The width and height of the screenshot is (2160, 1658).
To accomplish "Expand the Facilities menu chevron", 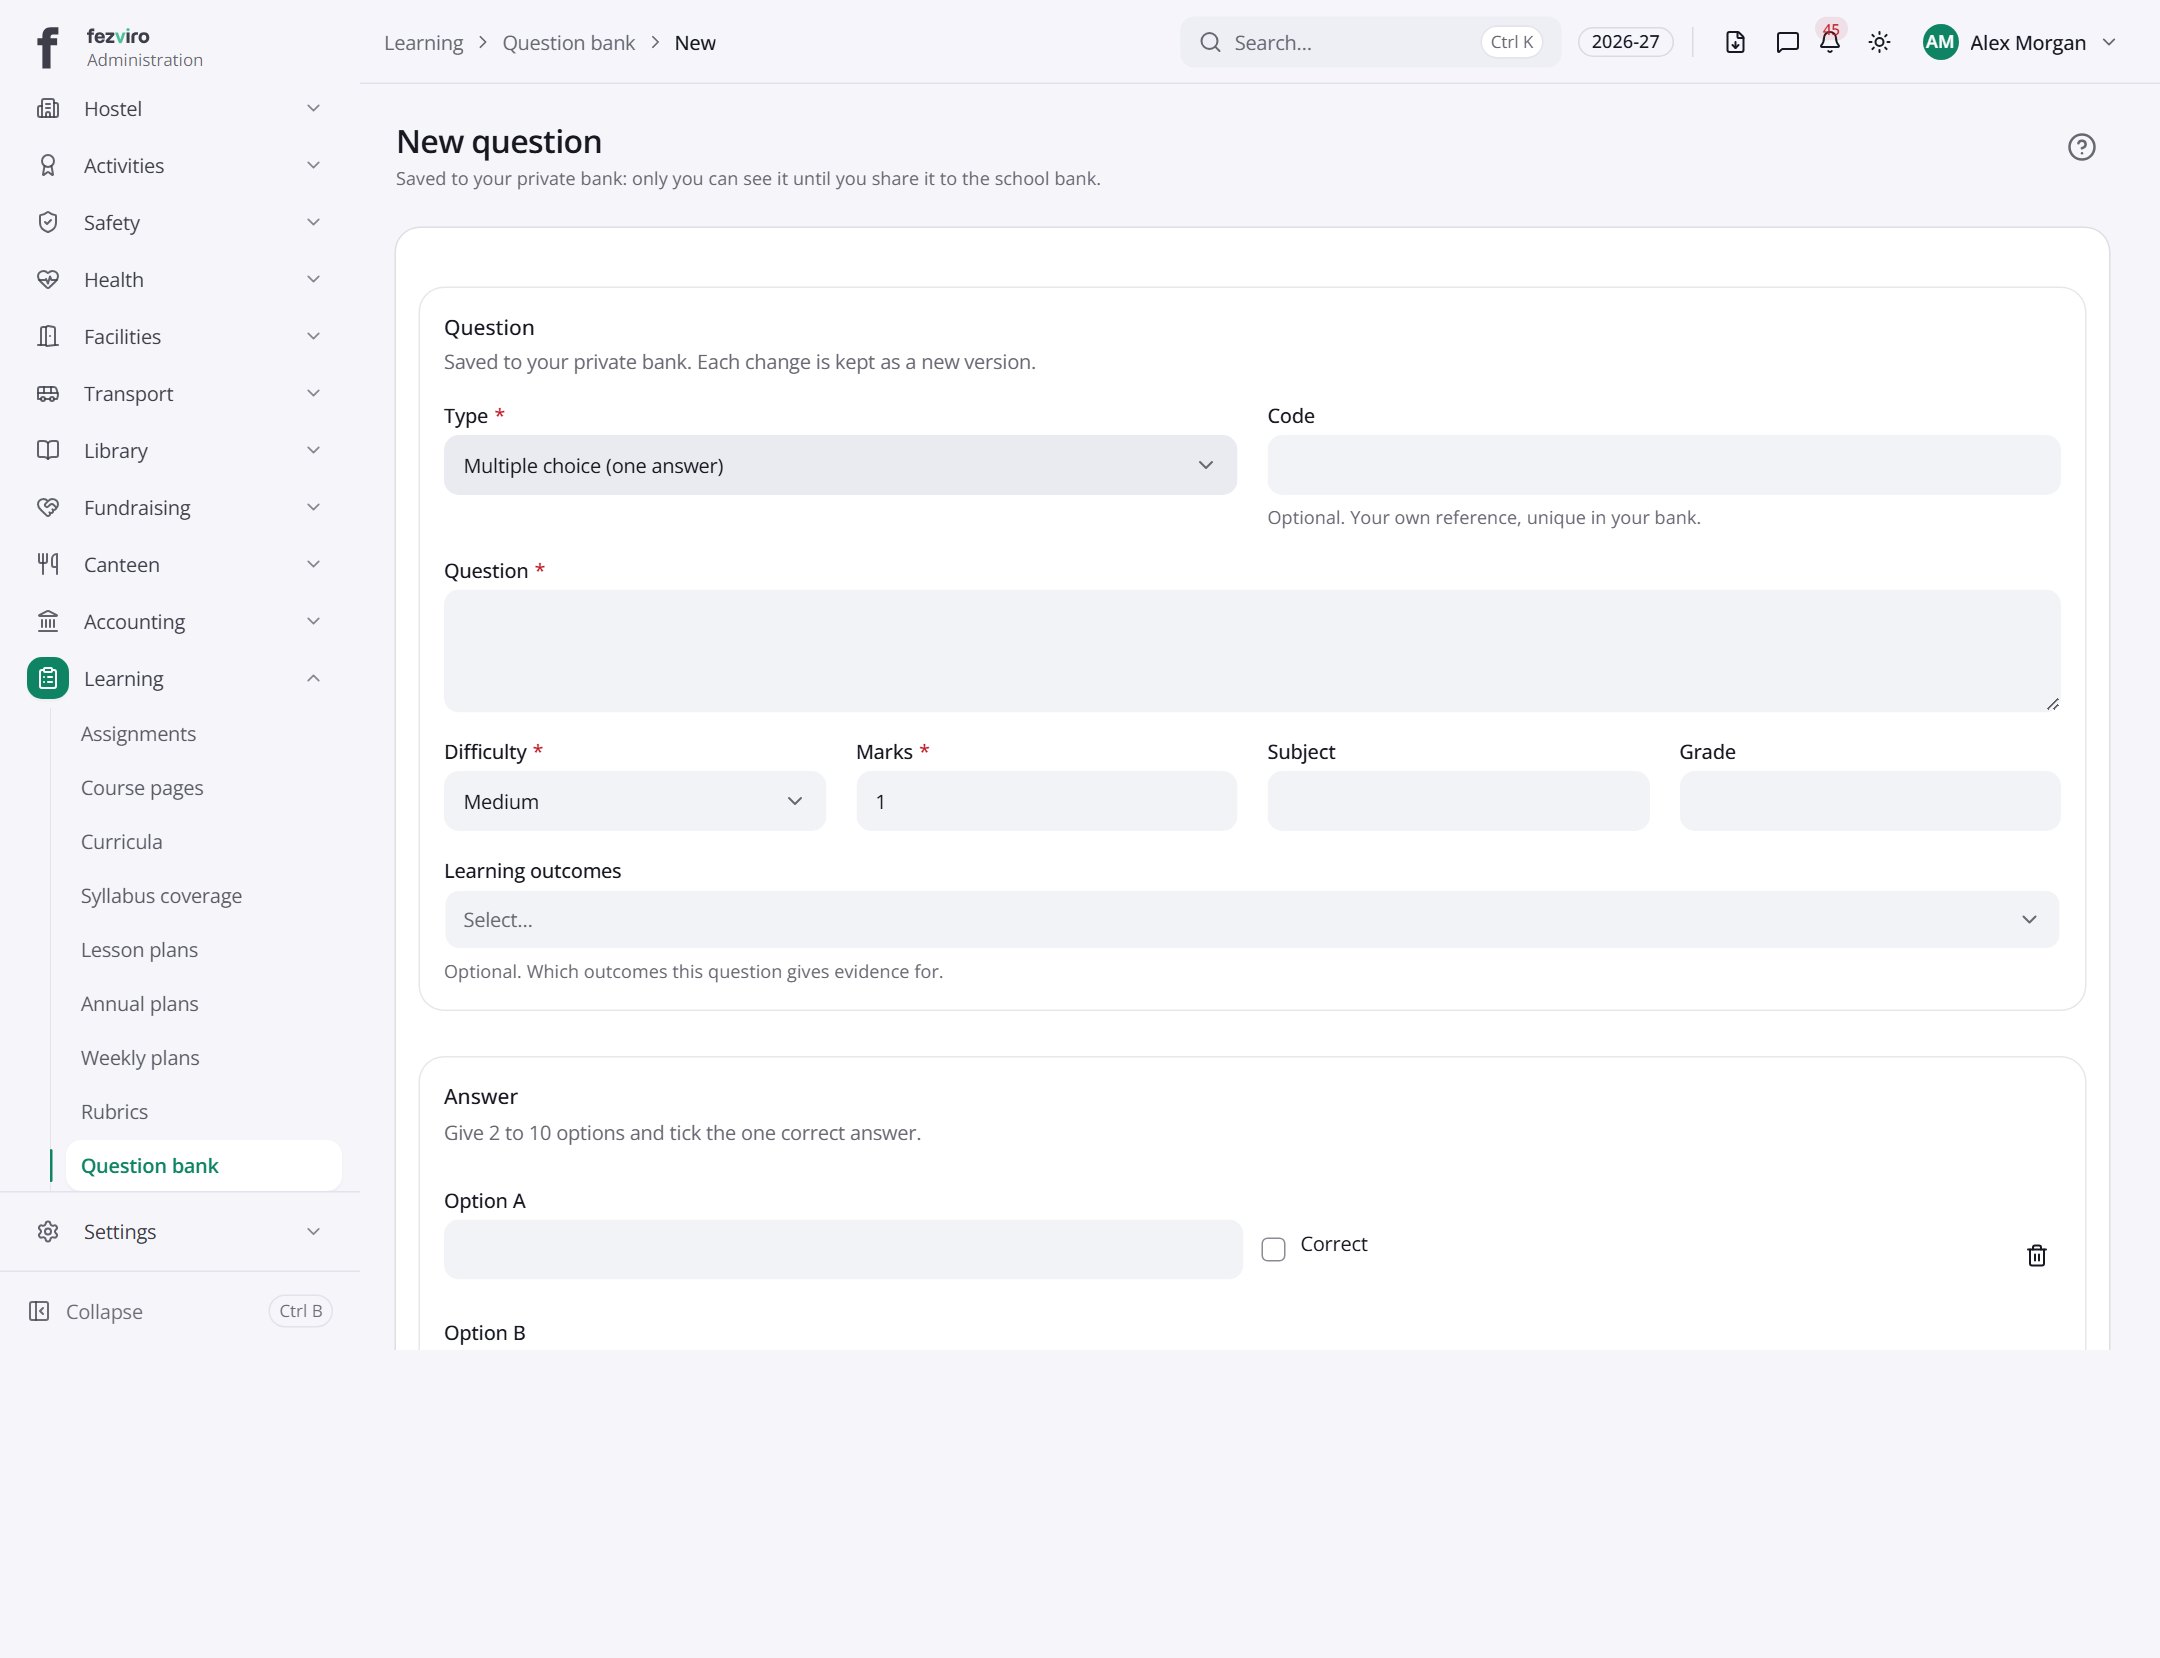I will pos(313,336).
